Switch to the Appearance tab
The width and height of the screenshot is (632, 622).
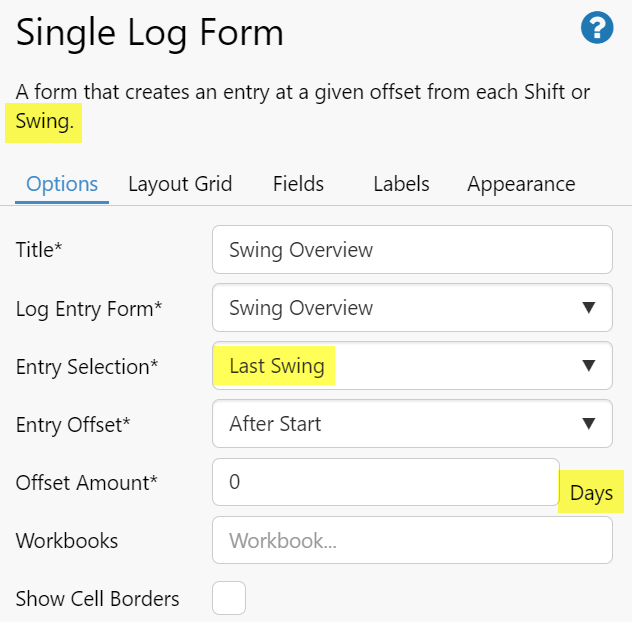pyautogui.click(x=521, y=184)
